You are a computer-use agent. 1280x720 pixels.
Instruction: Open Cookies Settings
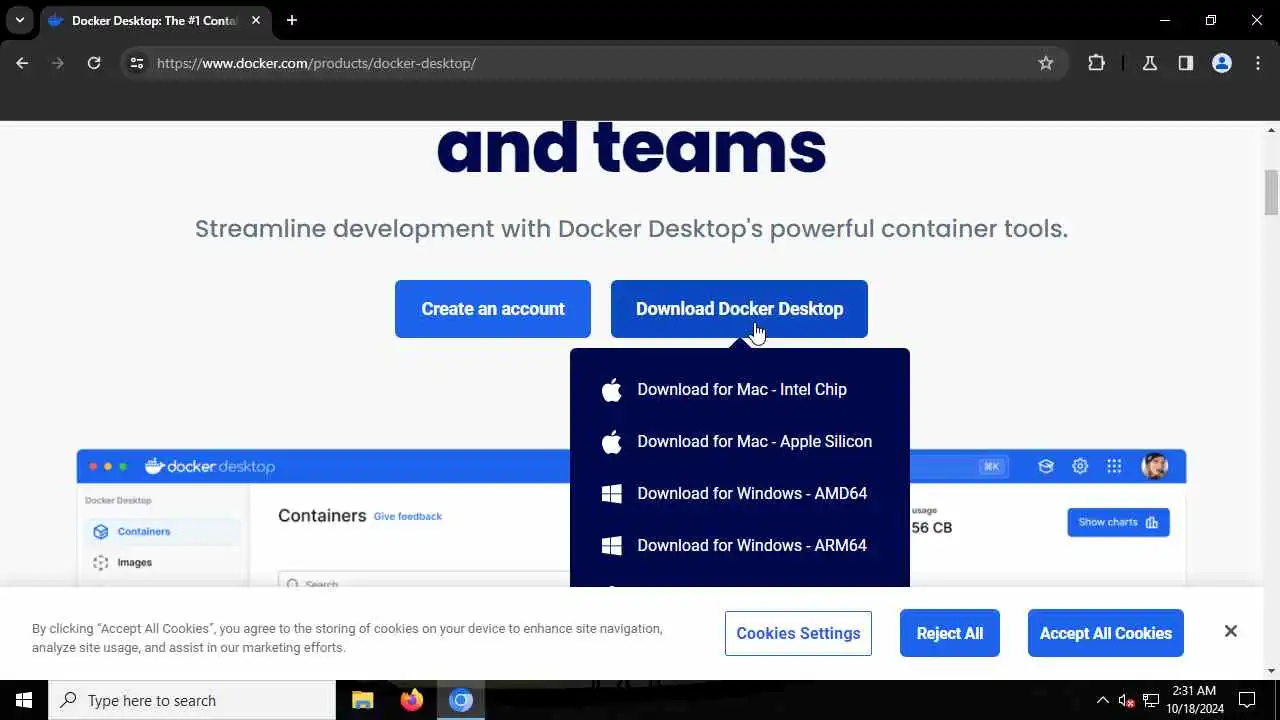798,633
